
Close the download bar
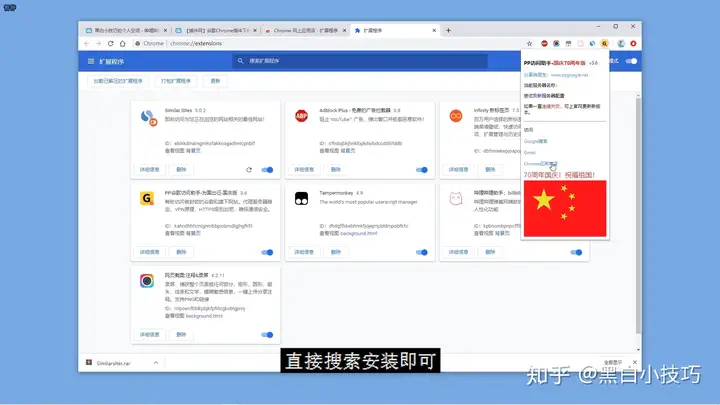pyautogui.click(x=635, y=362)
